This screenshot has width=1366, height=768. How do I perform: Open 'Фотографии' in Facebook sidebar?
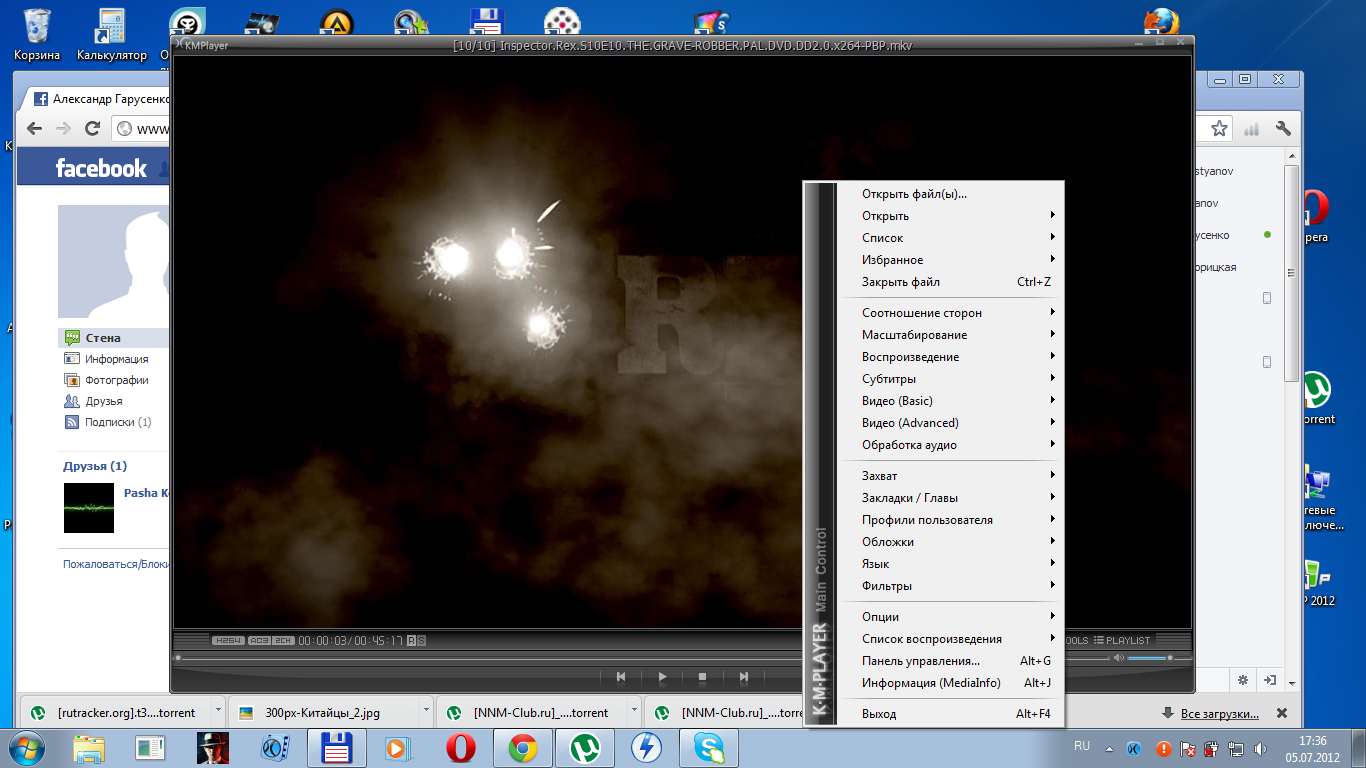[116, 380]
